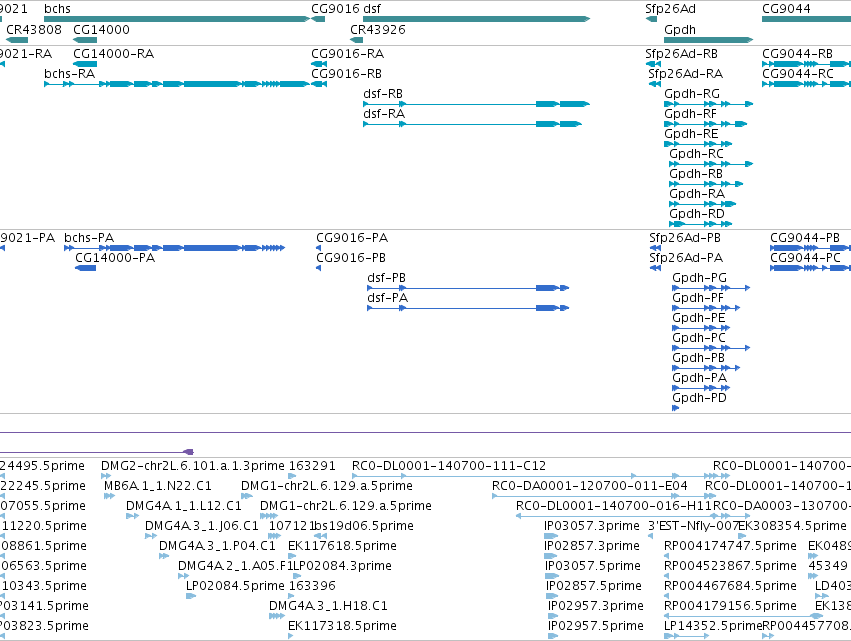Image resolution: width=851 pixels, height=641 pixels.
Task: Click the Gpdh-PD protein label
Action: tap(699, 398)
